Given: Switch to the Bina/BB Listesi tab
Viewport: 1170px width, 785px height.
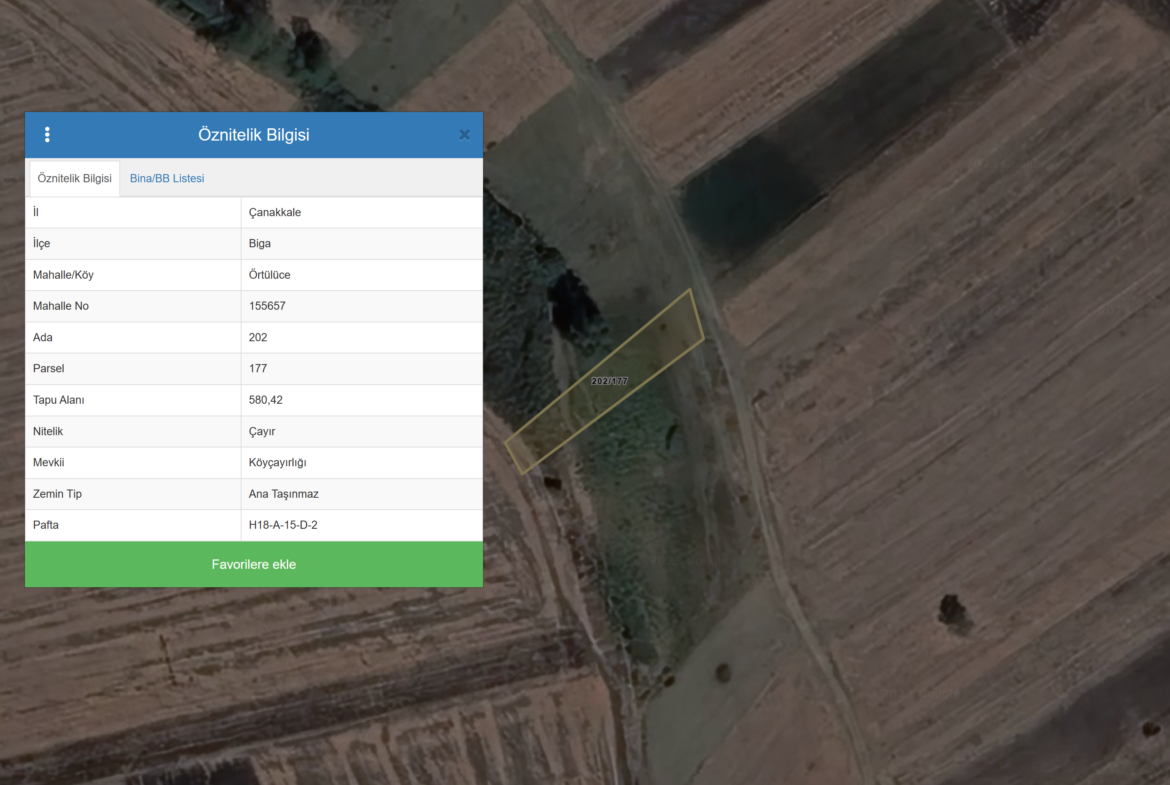Looking at the screenshot, I should 167,178.
